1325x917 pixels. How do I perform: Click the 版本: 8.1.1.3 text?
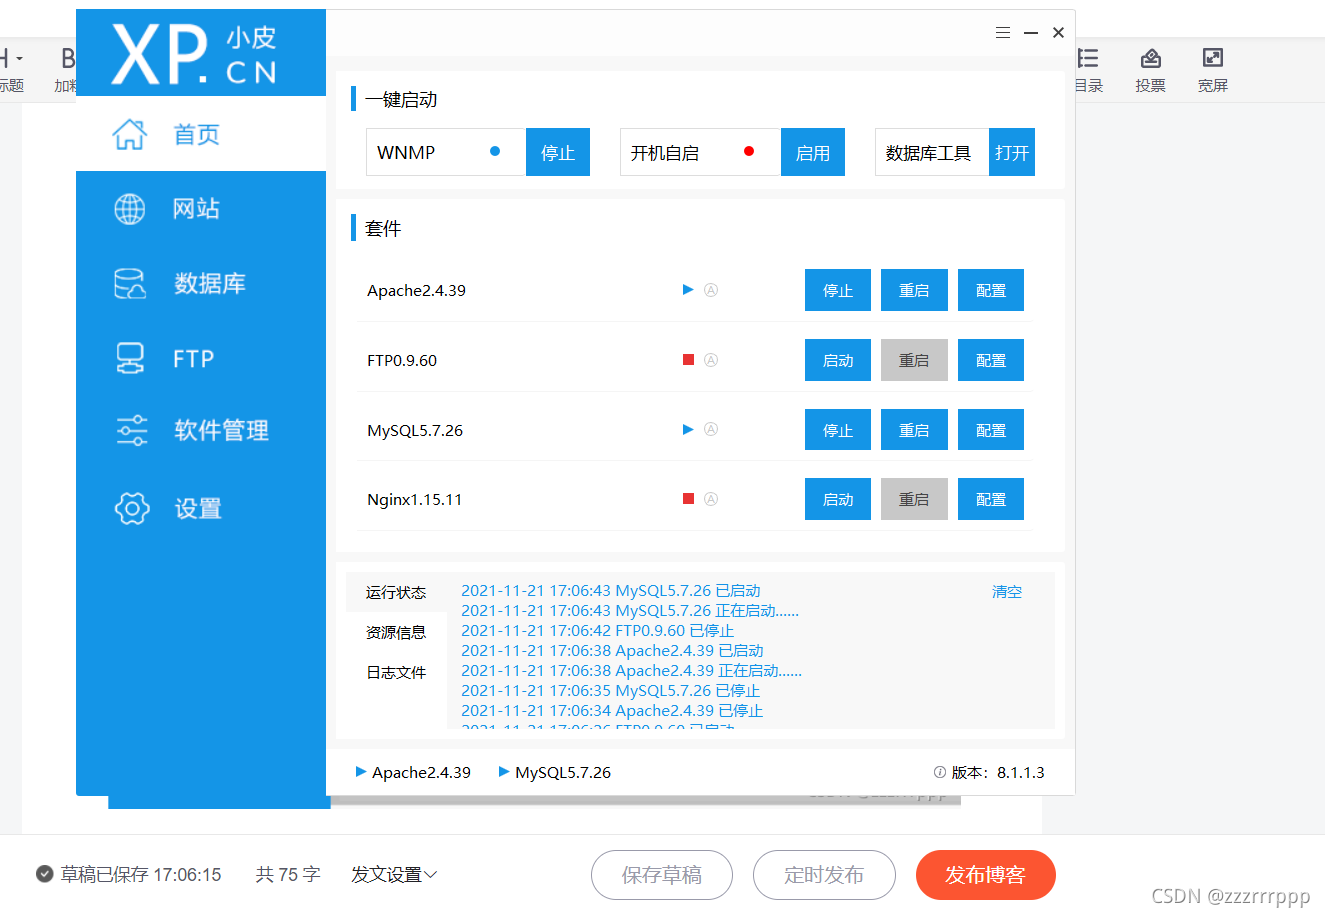point(998,772)
